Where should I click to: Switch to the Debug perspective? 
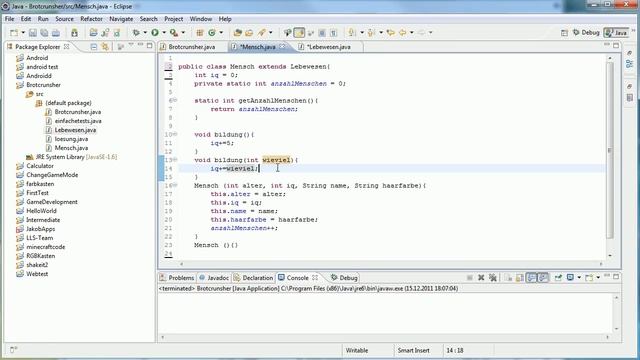pos(586,33)
